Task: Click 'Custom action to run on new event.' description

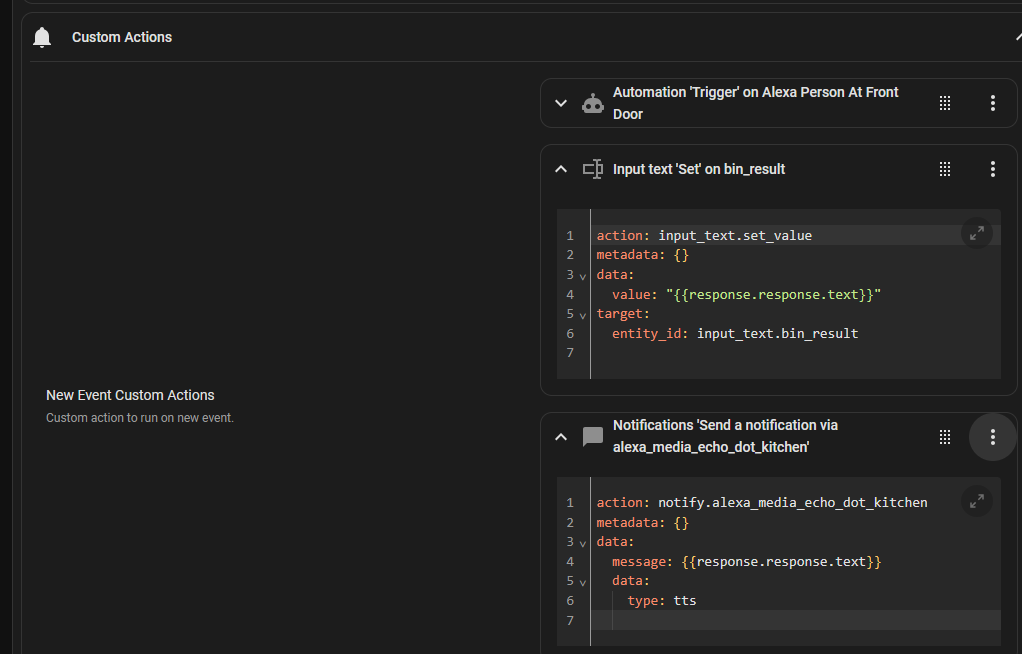Action: [x=139, y=418]
